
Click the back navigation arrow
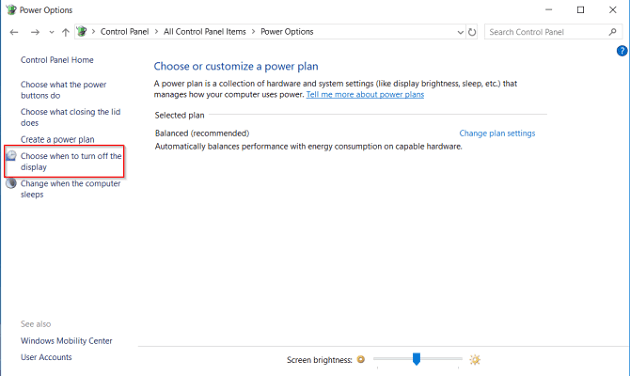coord(14,32)
